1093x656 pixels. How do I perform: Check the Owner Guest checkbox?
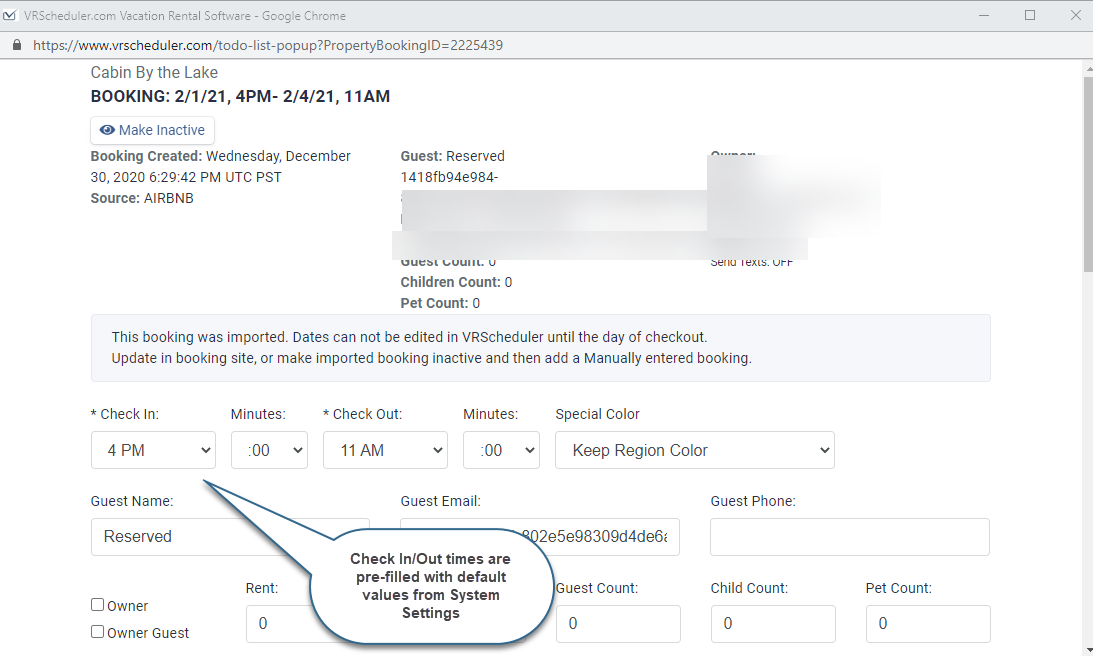[x=97, y=631]
